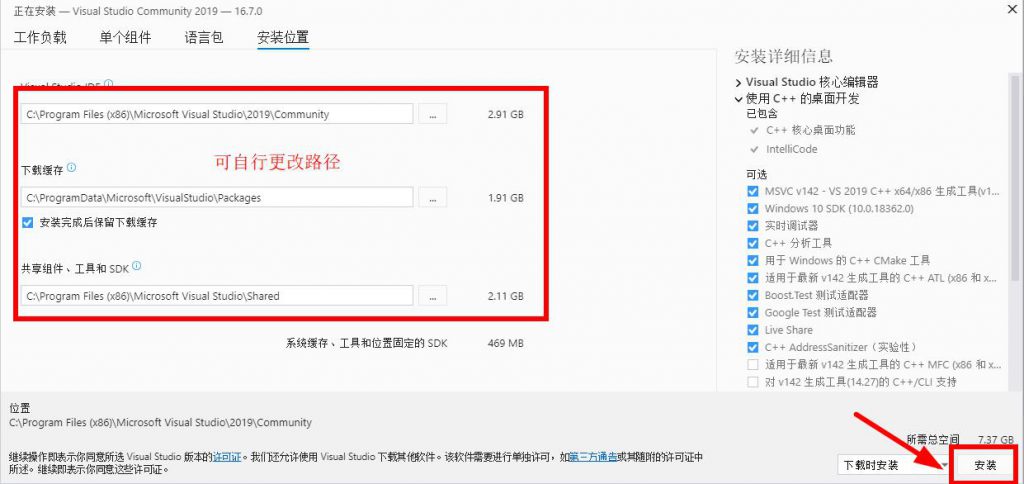
Task: Toggle Google Test 测试适配器 checkbox
Action: point(753,312)
